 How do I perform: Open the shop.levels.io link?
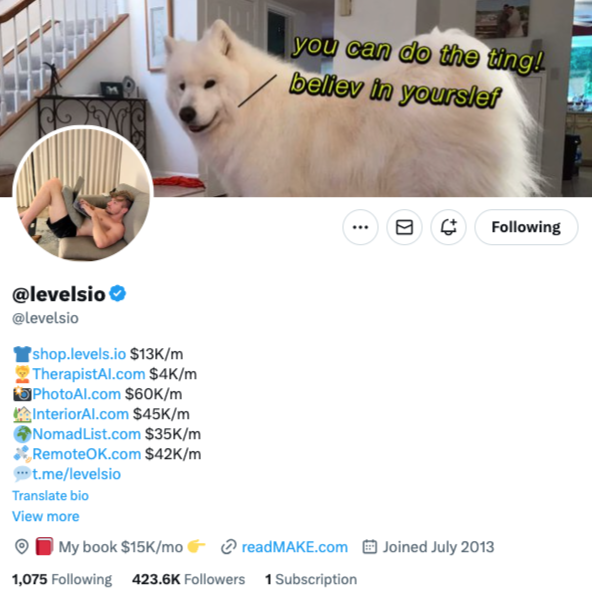click(x=79, y=354)
